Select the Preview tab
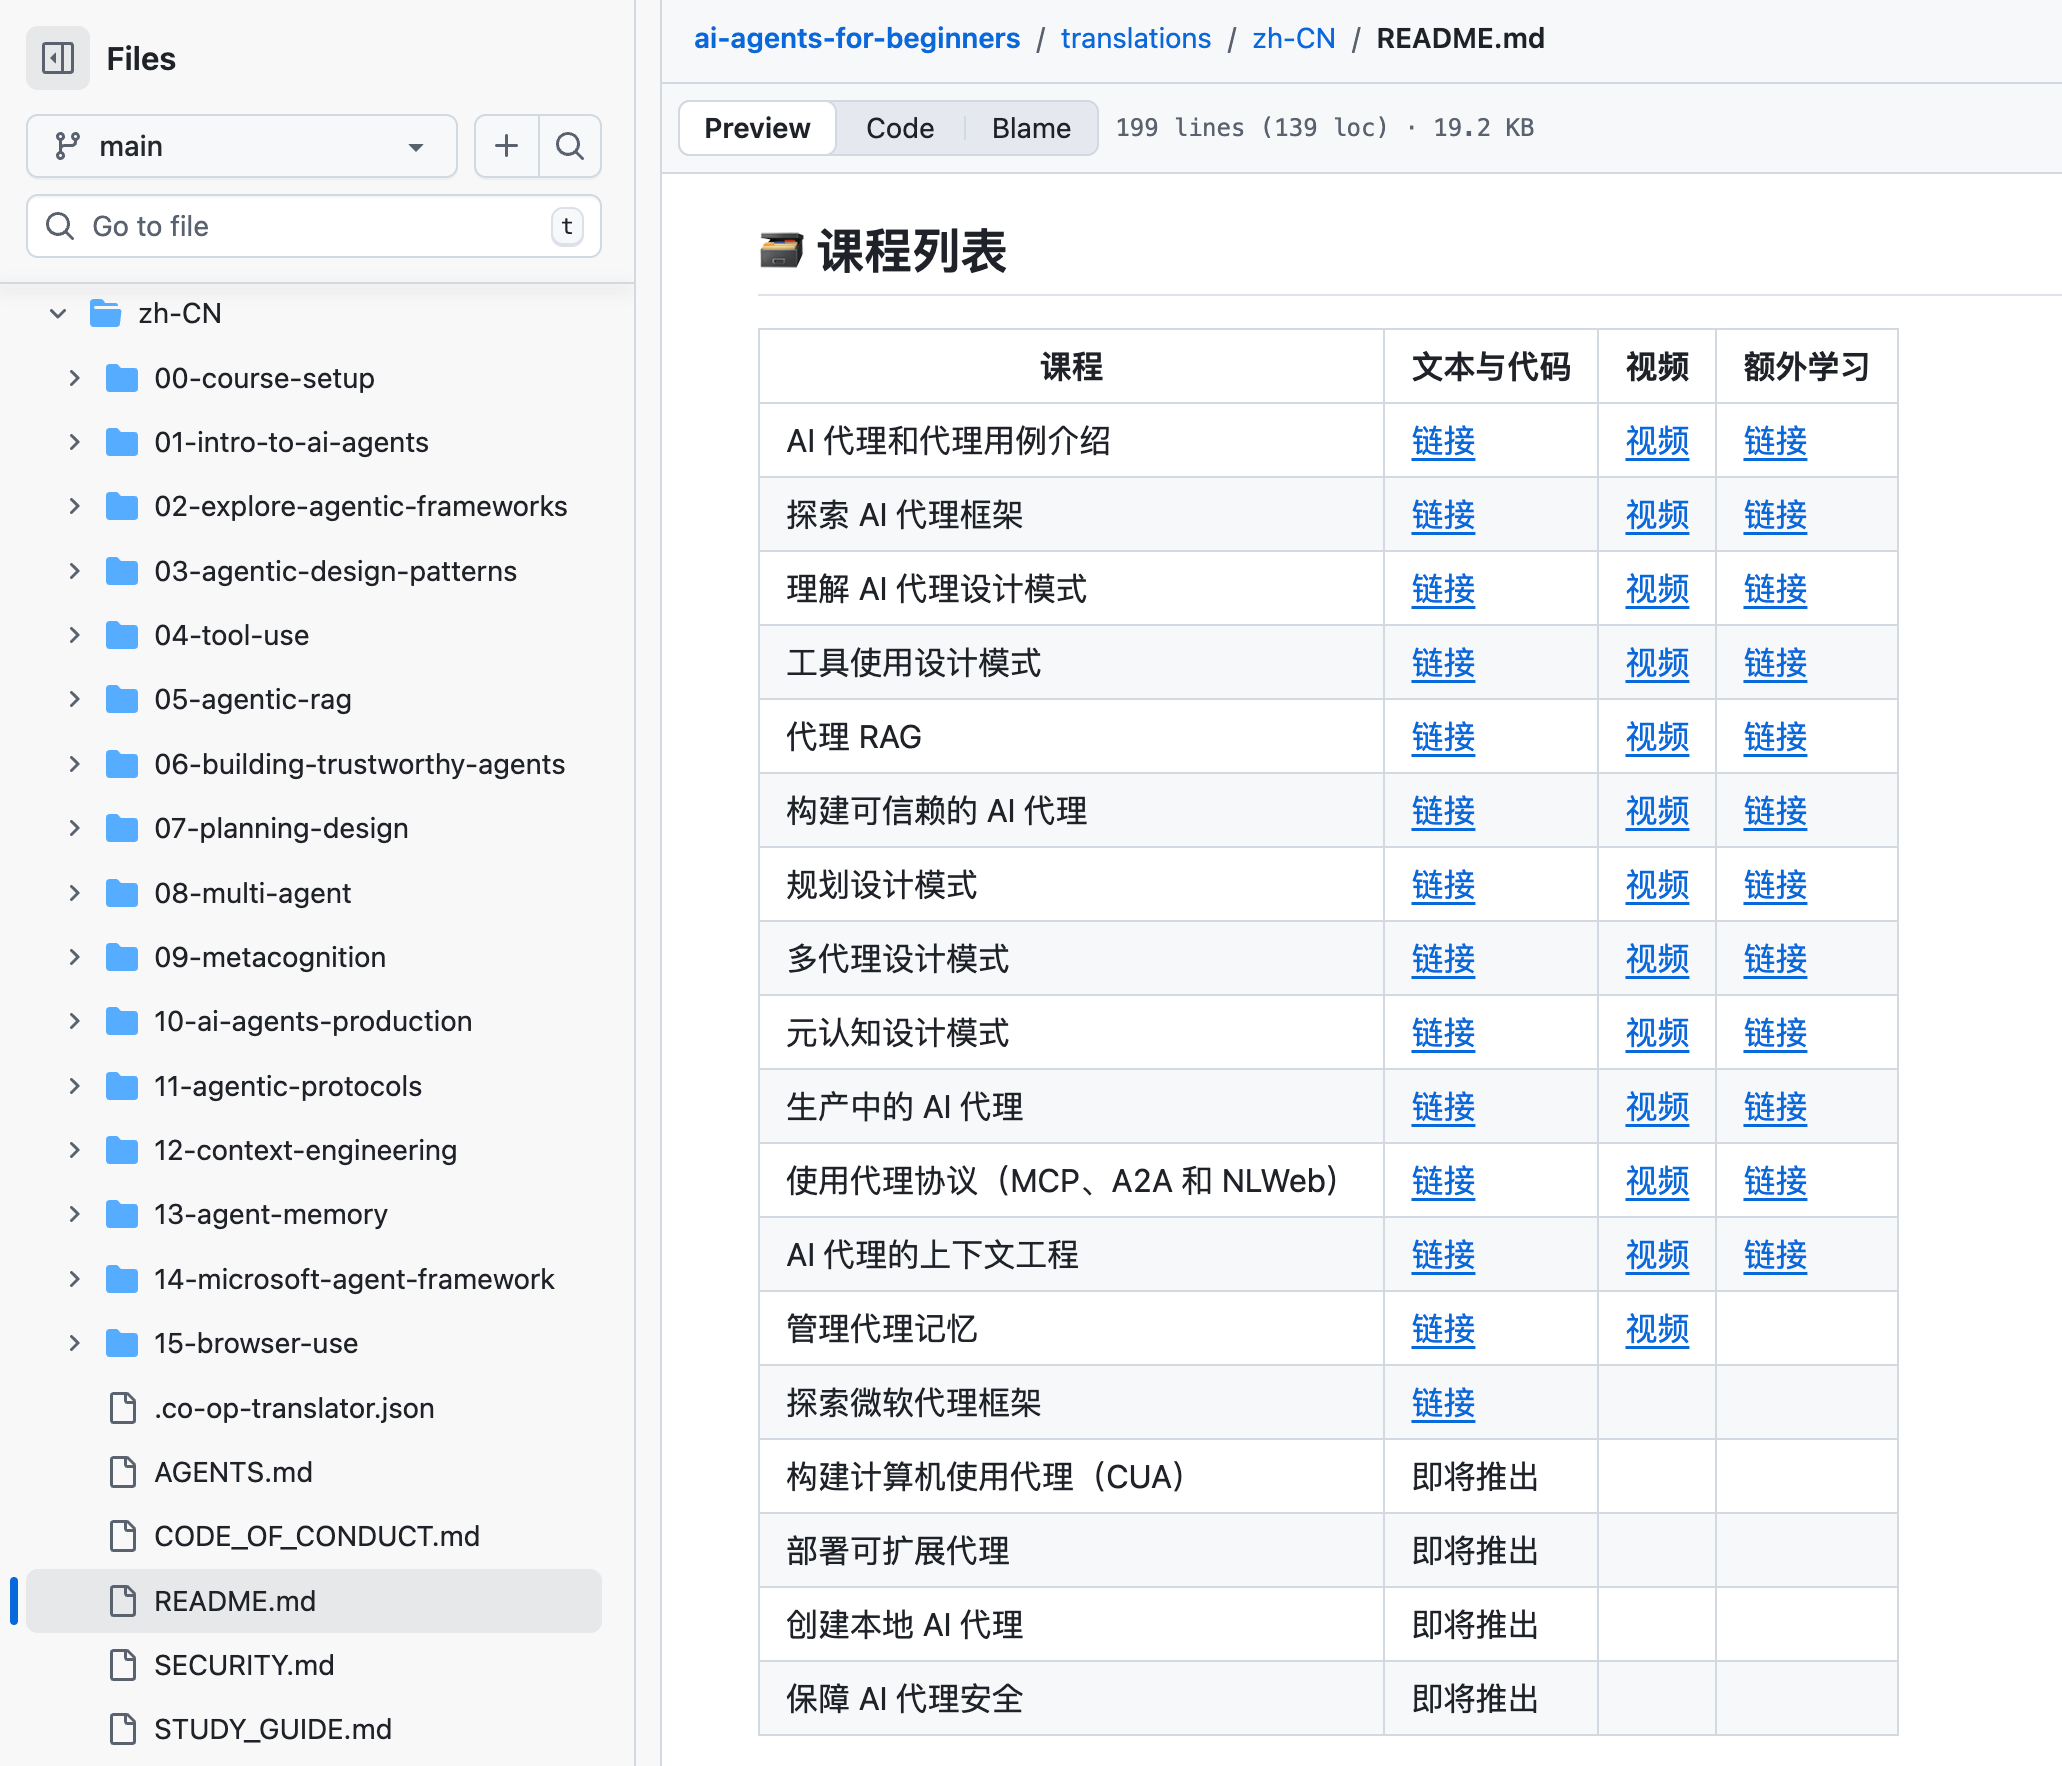The width and height of the screenshot is (2062, 1766). [757, 128]
